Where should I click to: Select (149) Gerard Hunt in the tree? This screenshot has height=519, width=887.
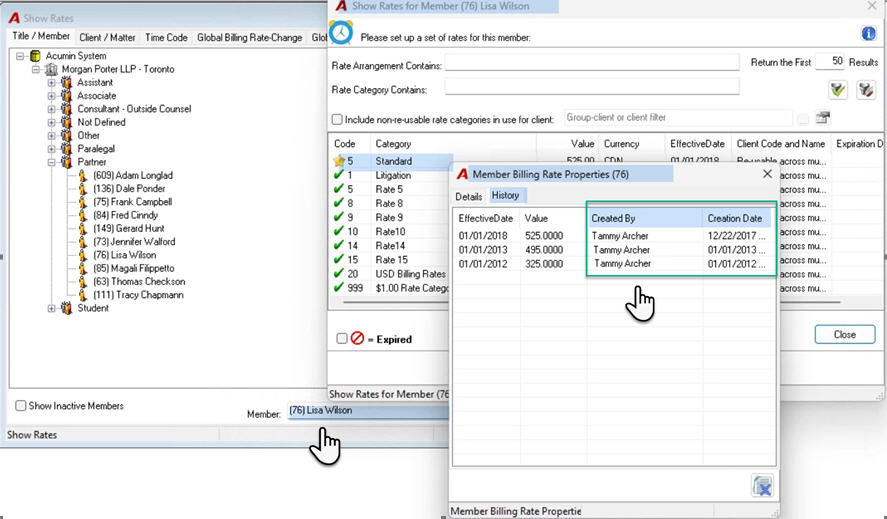(x=128, y=229)
